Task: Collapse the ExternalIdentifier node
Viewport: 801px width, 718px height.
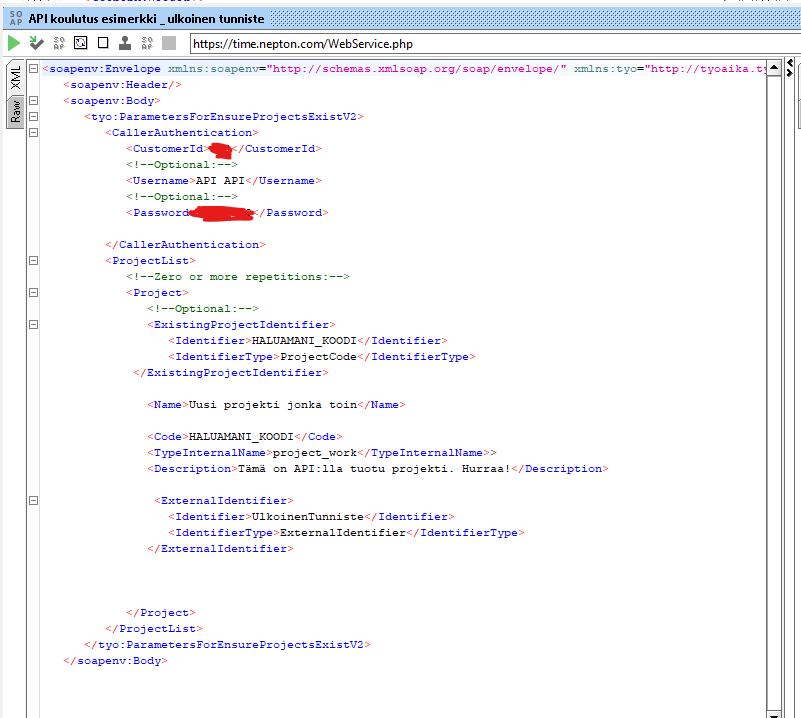Action: click(x=33, y=500)
